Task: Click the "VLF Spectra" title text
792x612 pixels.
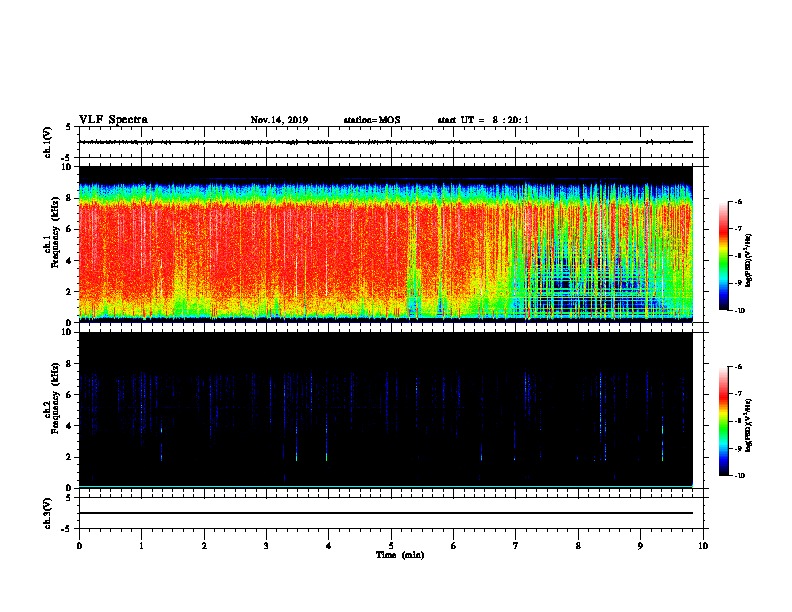Action: pos(114,120)
